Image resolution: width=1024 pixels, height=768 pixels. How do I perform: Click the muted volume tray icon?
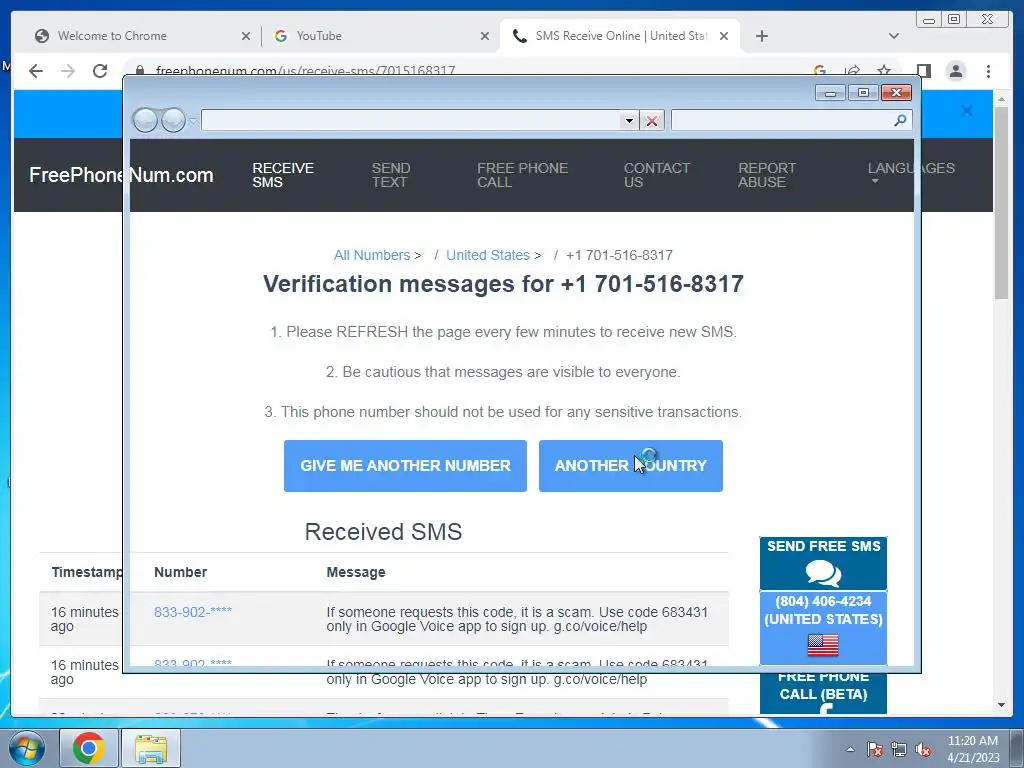click(923, 749)
